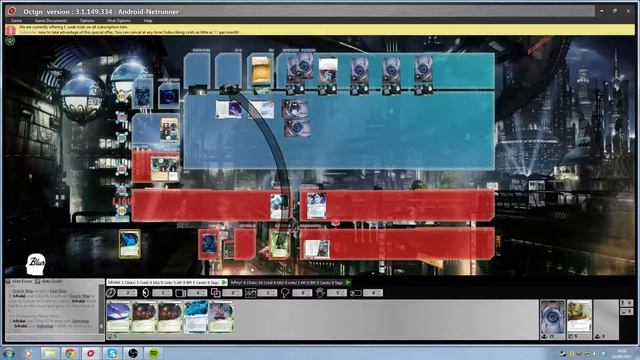Click the green-bordered card in the bottom zone

pos(280,244)
